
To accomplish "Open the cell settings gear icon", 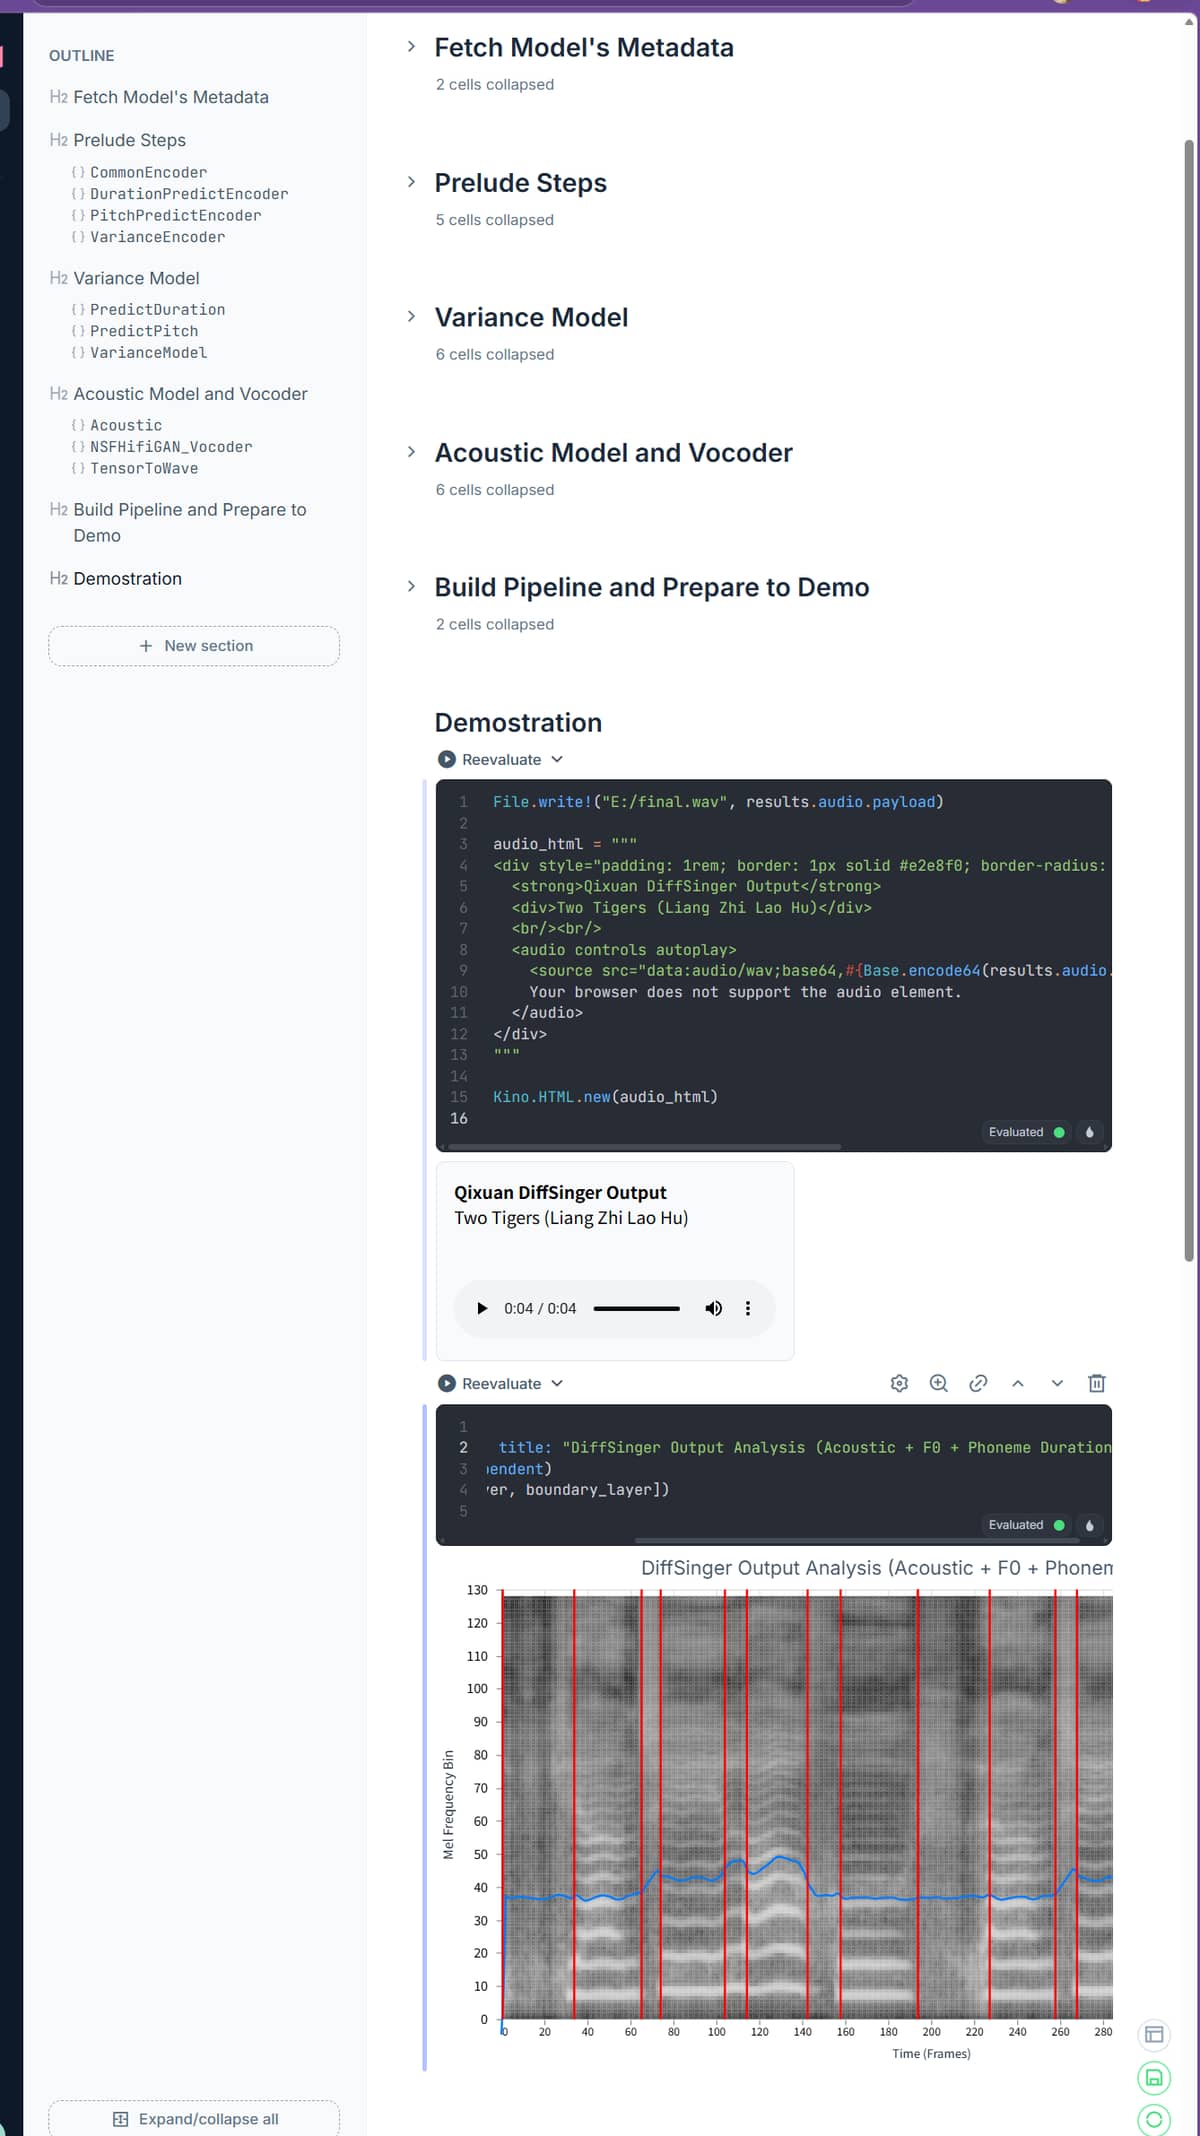I will [899, 1383].
